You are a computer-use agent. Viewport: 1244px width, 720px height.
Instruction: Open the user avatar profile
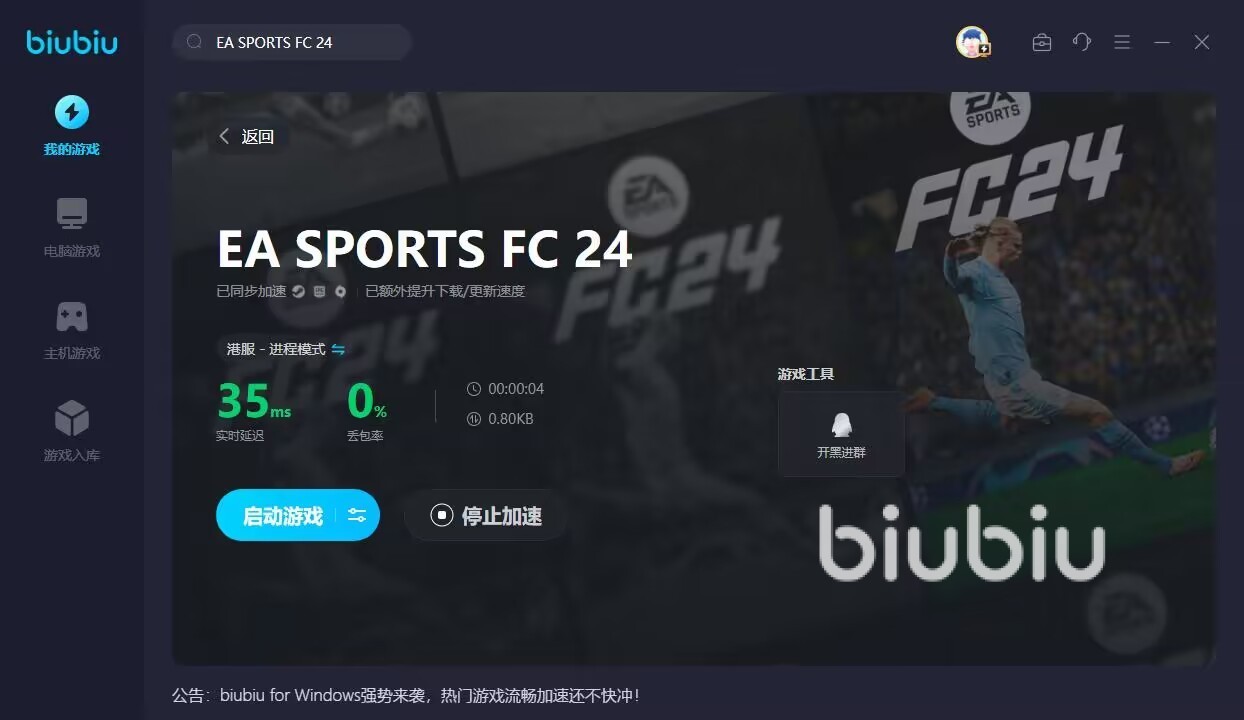[x=972, y=42]
